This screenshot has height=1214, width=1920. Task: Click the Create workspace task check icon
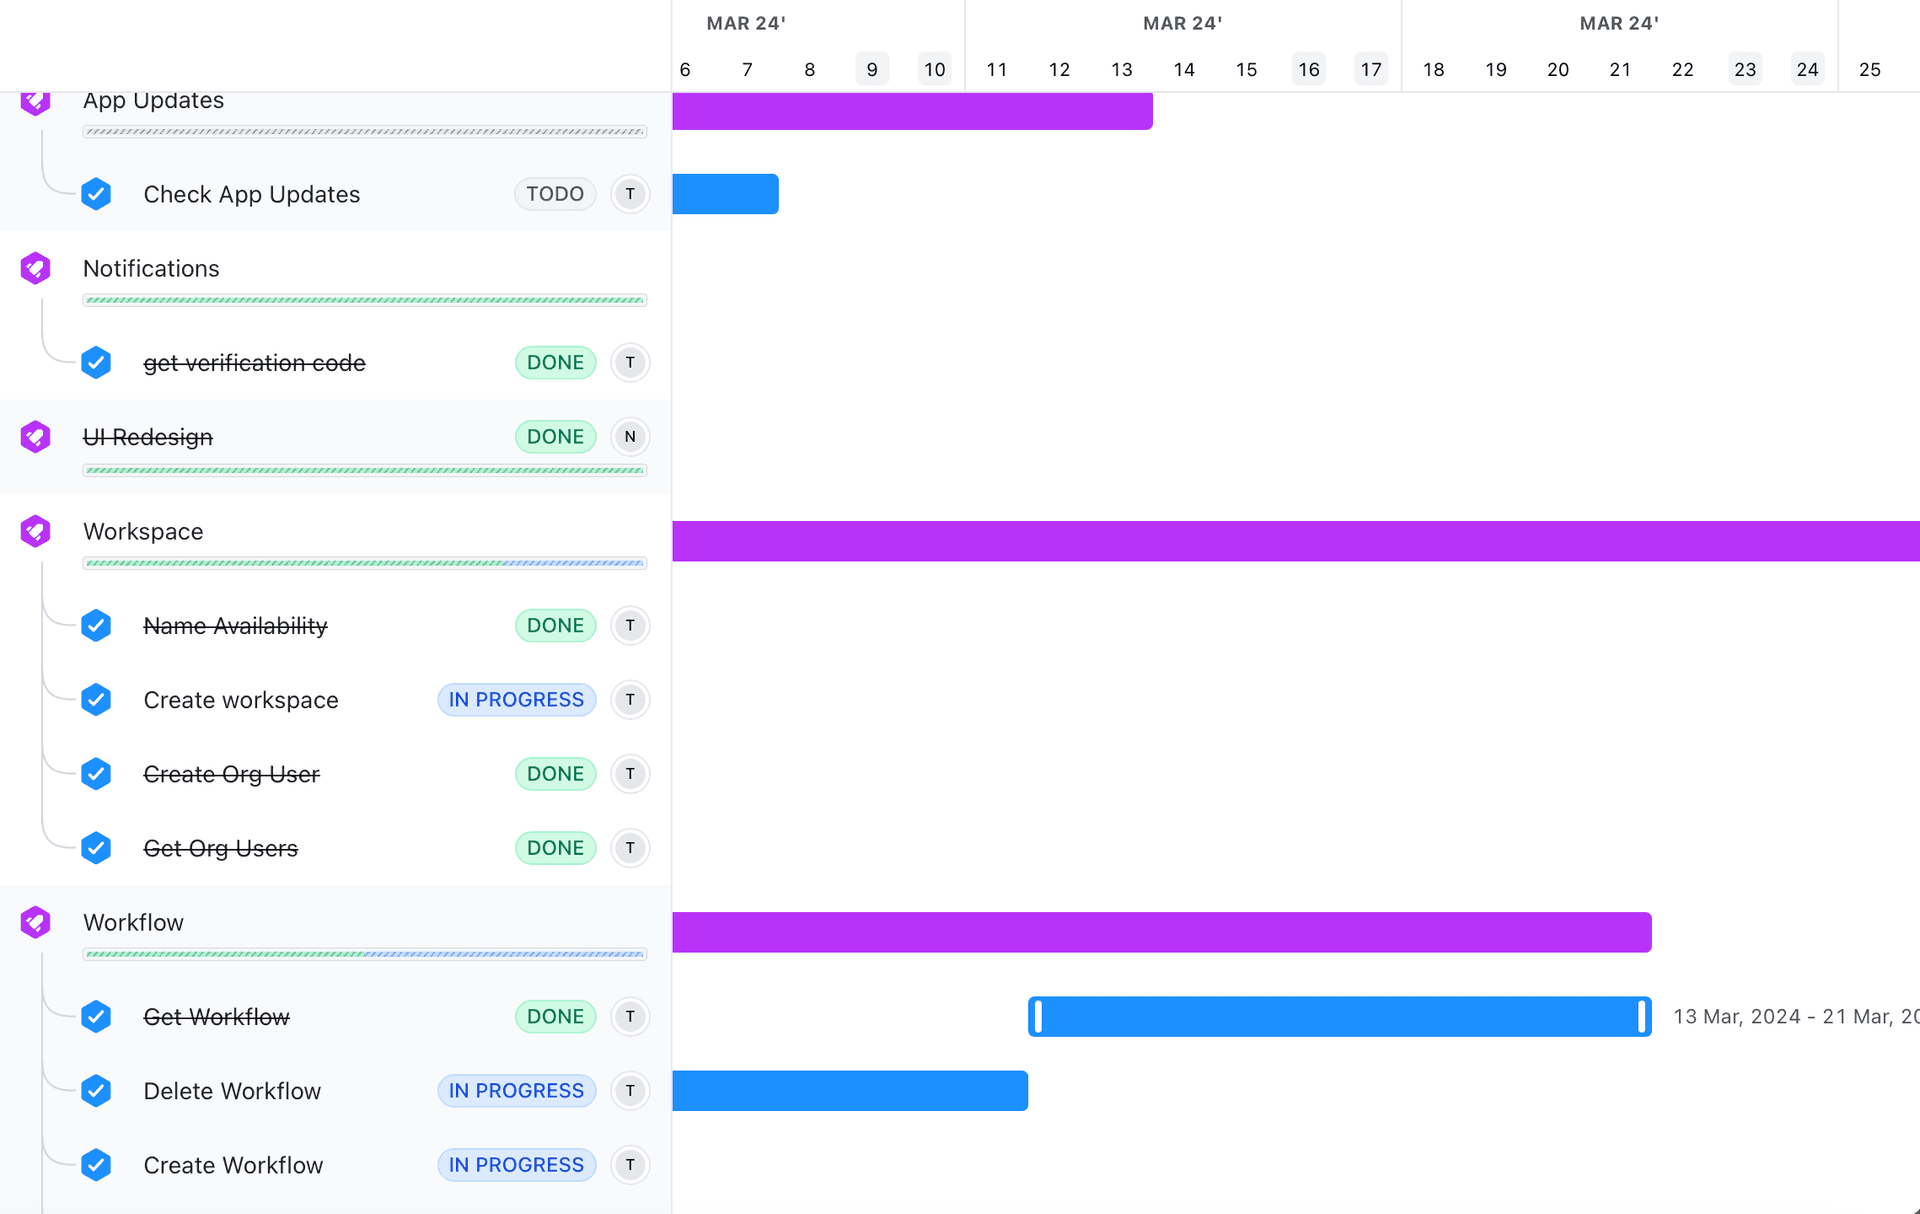click(x=96, y=699)
